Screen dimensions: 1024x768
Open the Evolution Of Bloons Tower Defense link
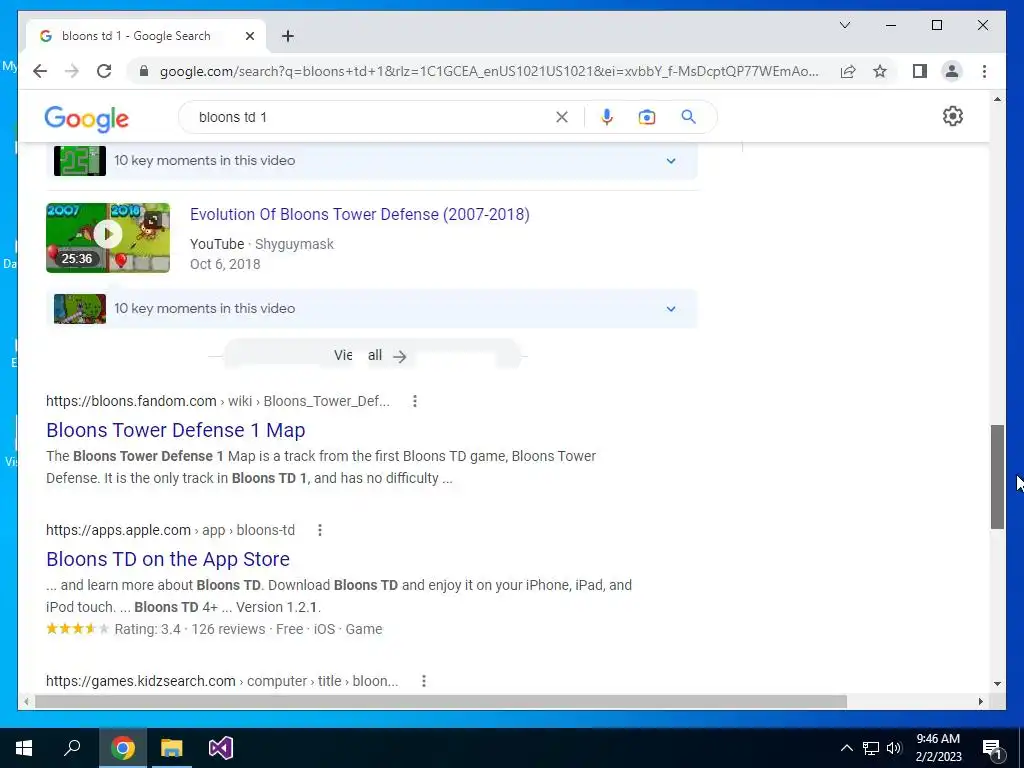360,214
